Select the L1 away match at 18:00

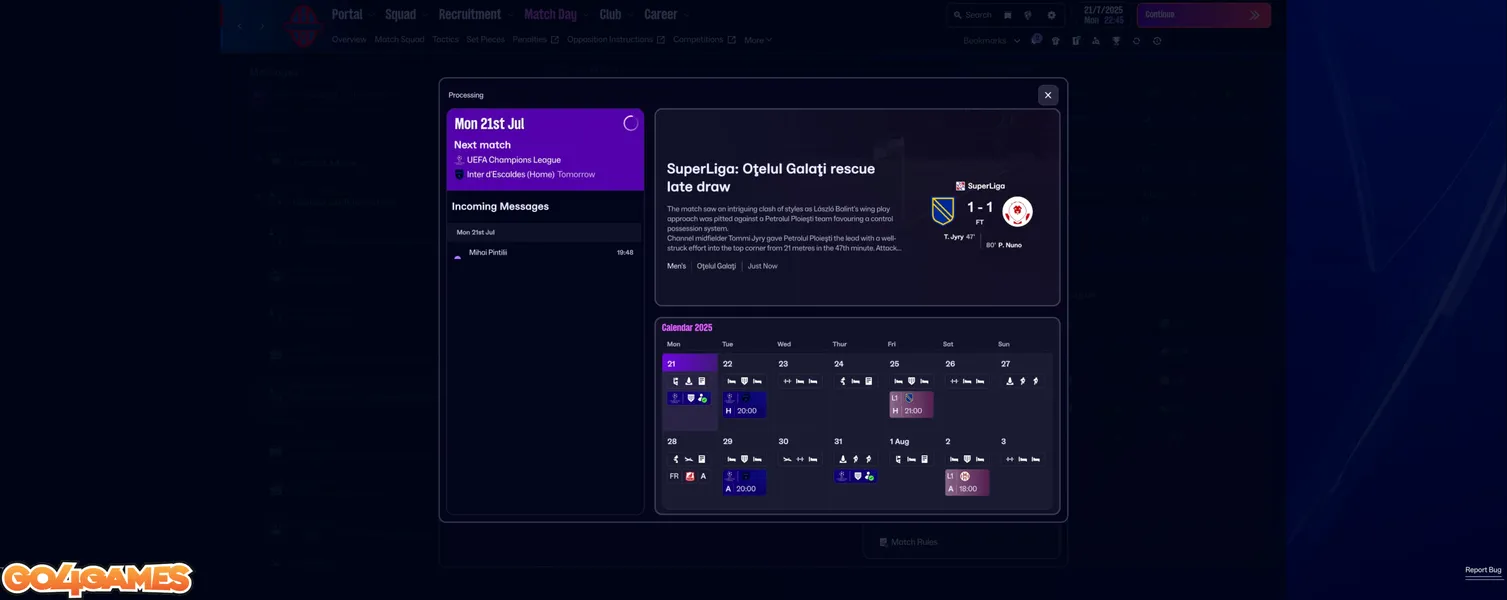(x=966, y=482)
